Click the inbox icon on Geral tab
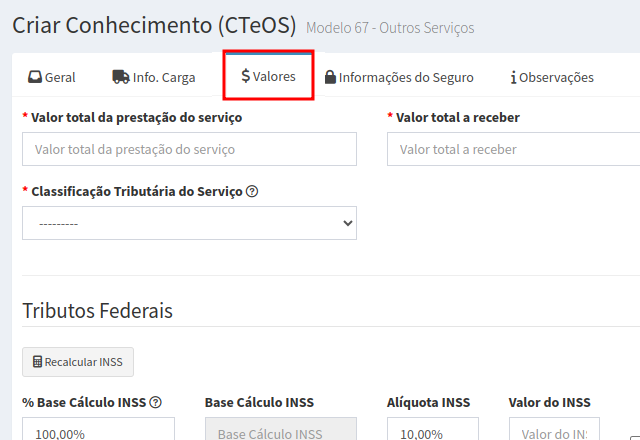The width and height of the screenshot is (640, 440). click(34, 77)
